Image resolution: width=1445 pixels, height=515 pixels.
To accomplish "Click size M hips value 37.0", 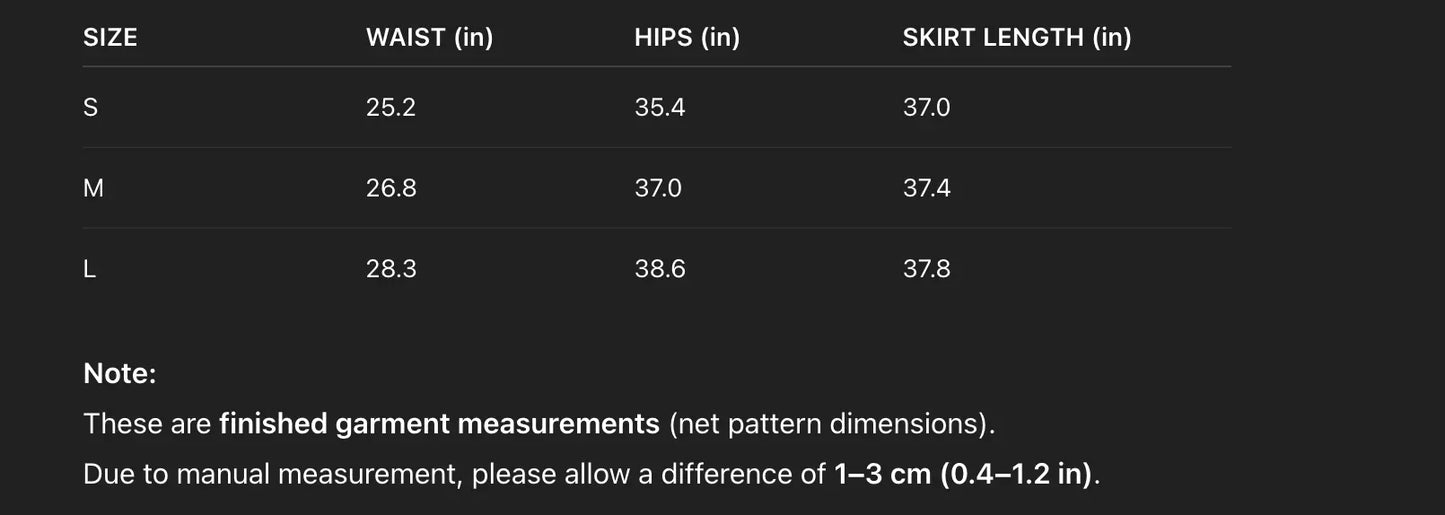I will point(658,188).
